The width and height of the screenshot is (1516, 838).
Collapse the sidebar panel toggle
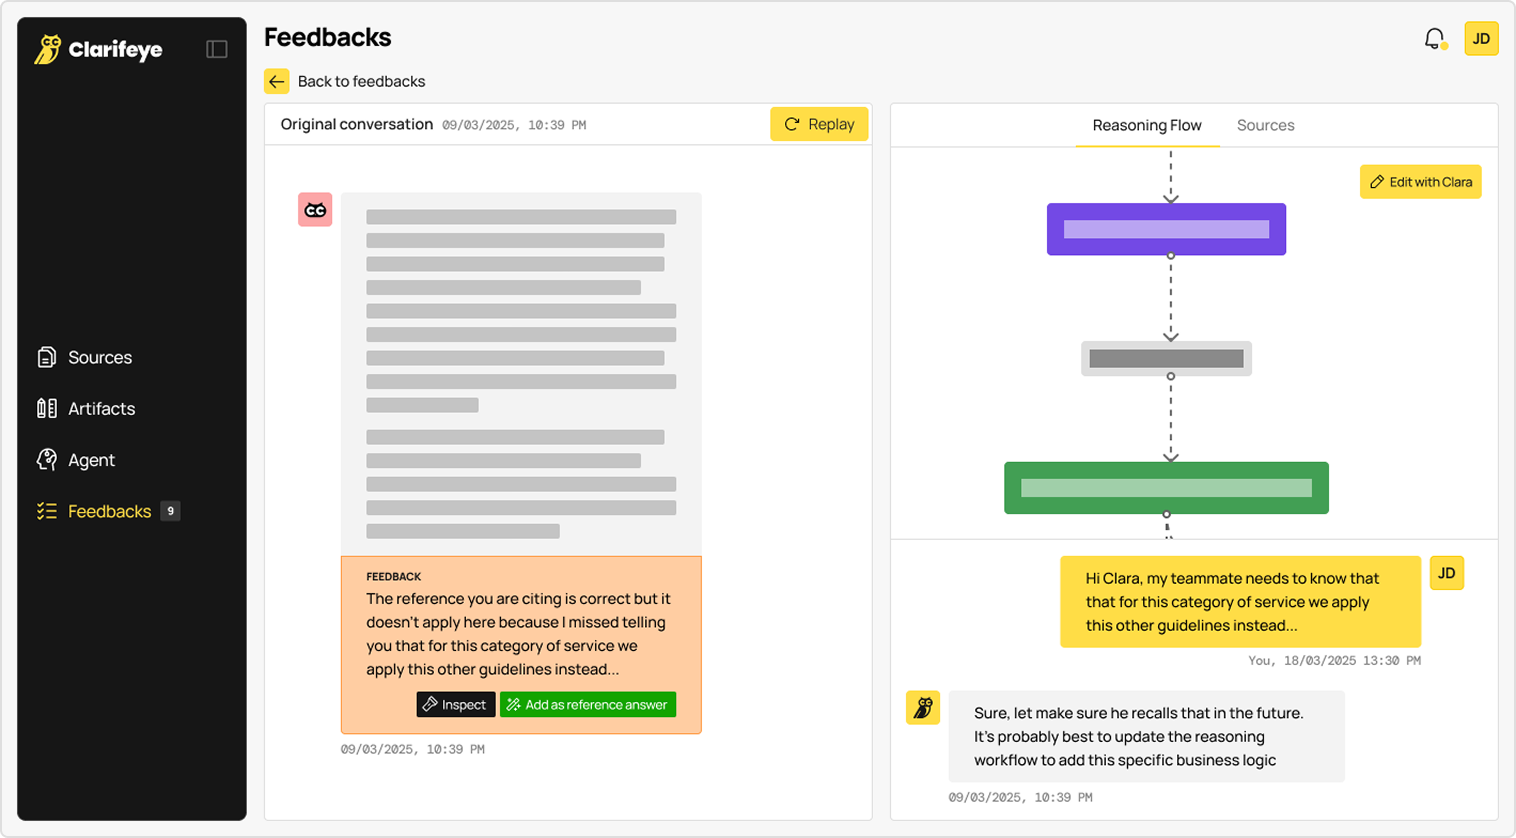coord(216,49)
